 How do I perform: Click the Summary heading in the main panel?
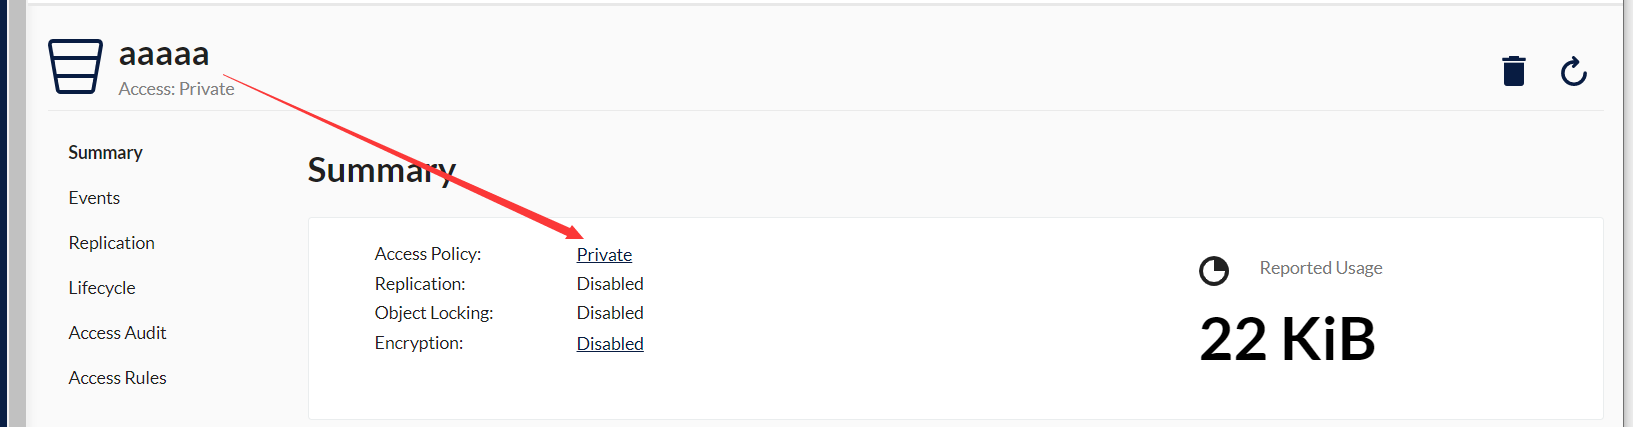point(382,170)
